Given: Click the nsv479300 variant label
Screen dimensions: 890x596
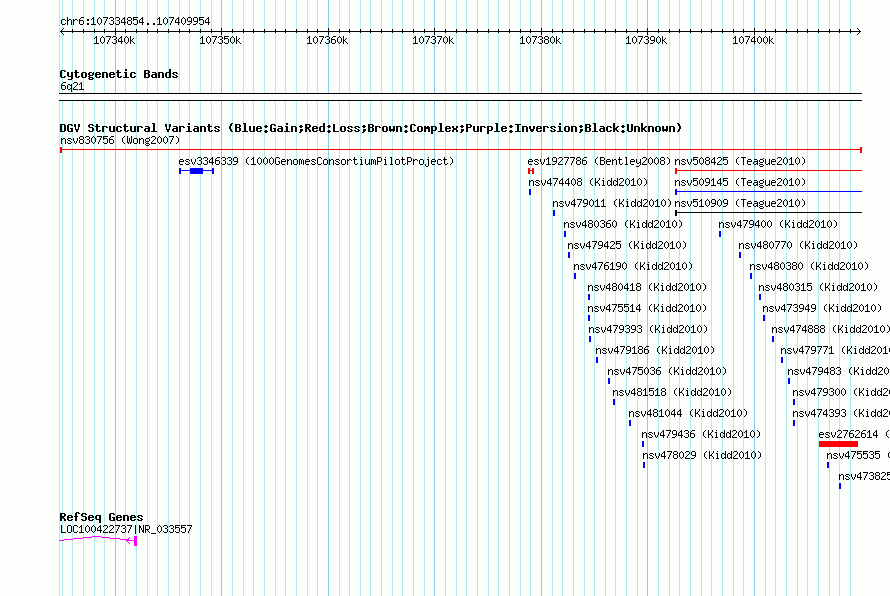Looking at the screenshot, I should coord(841,392).
